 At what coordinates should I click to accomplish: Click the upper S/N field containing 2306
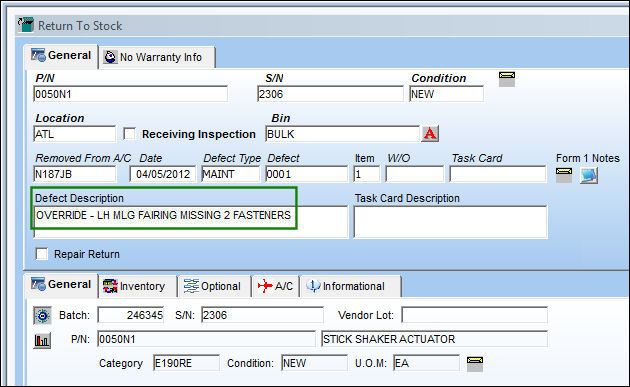point(330,94)
